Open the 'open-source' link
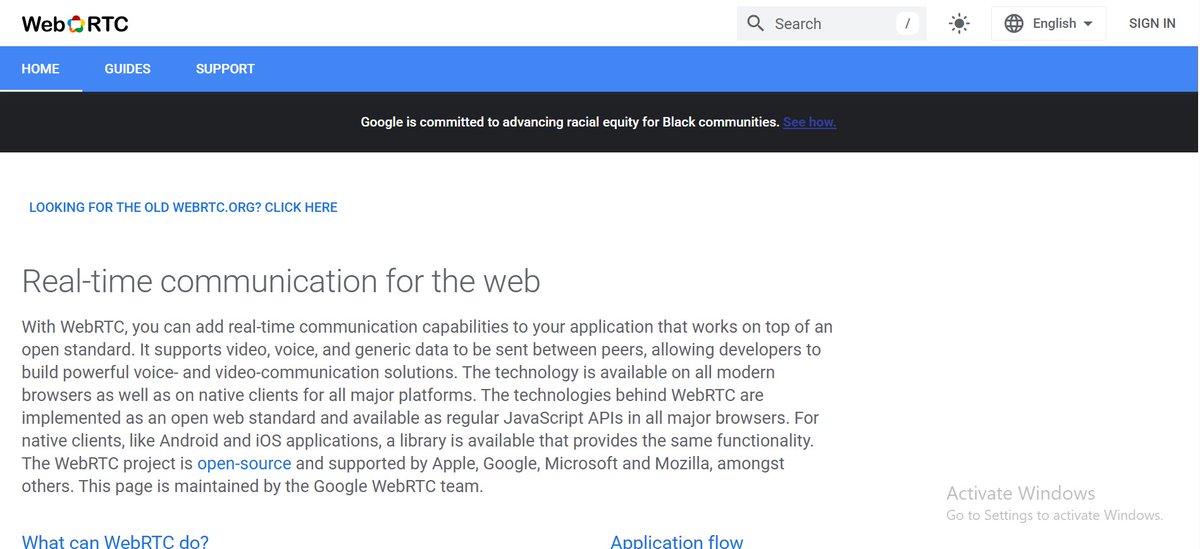 [244, 464]
